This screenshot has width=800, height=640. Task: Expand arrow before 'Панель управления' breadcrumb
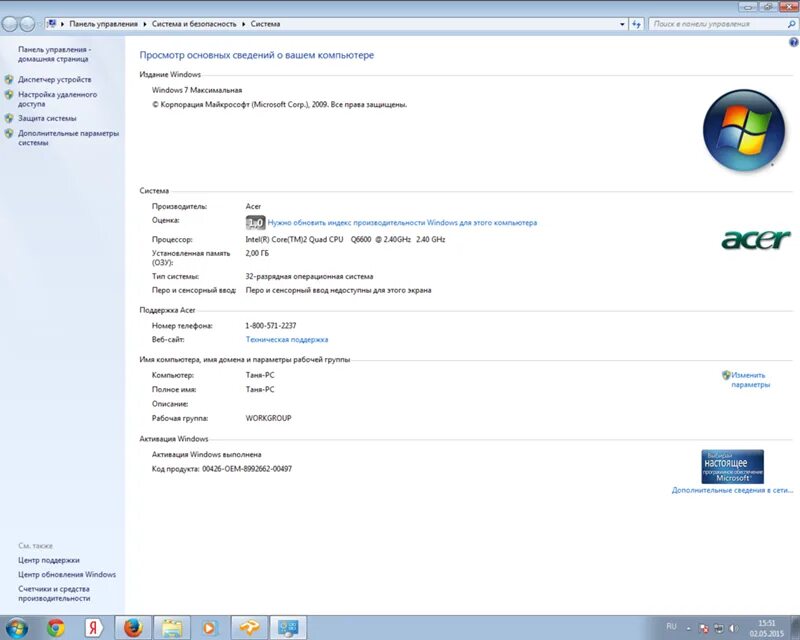(x=63, y=24)
